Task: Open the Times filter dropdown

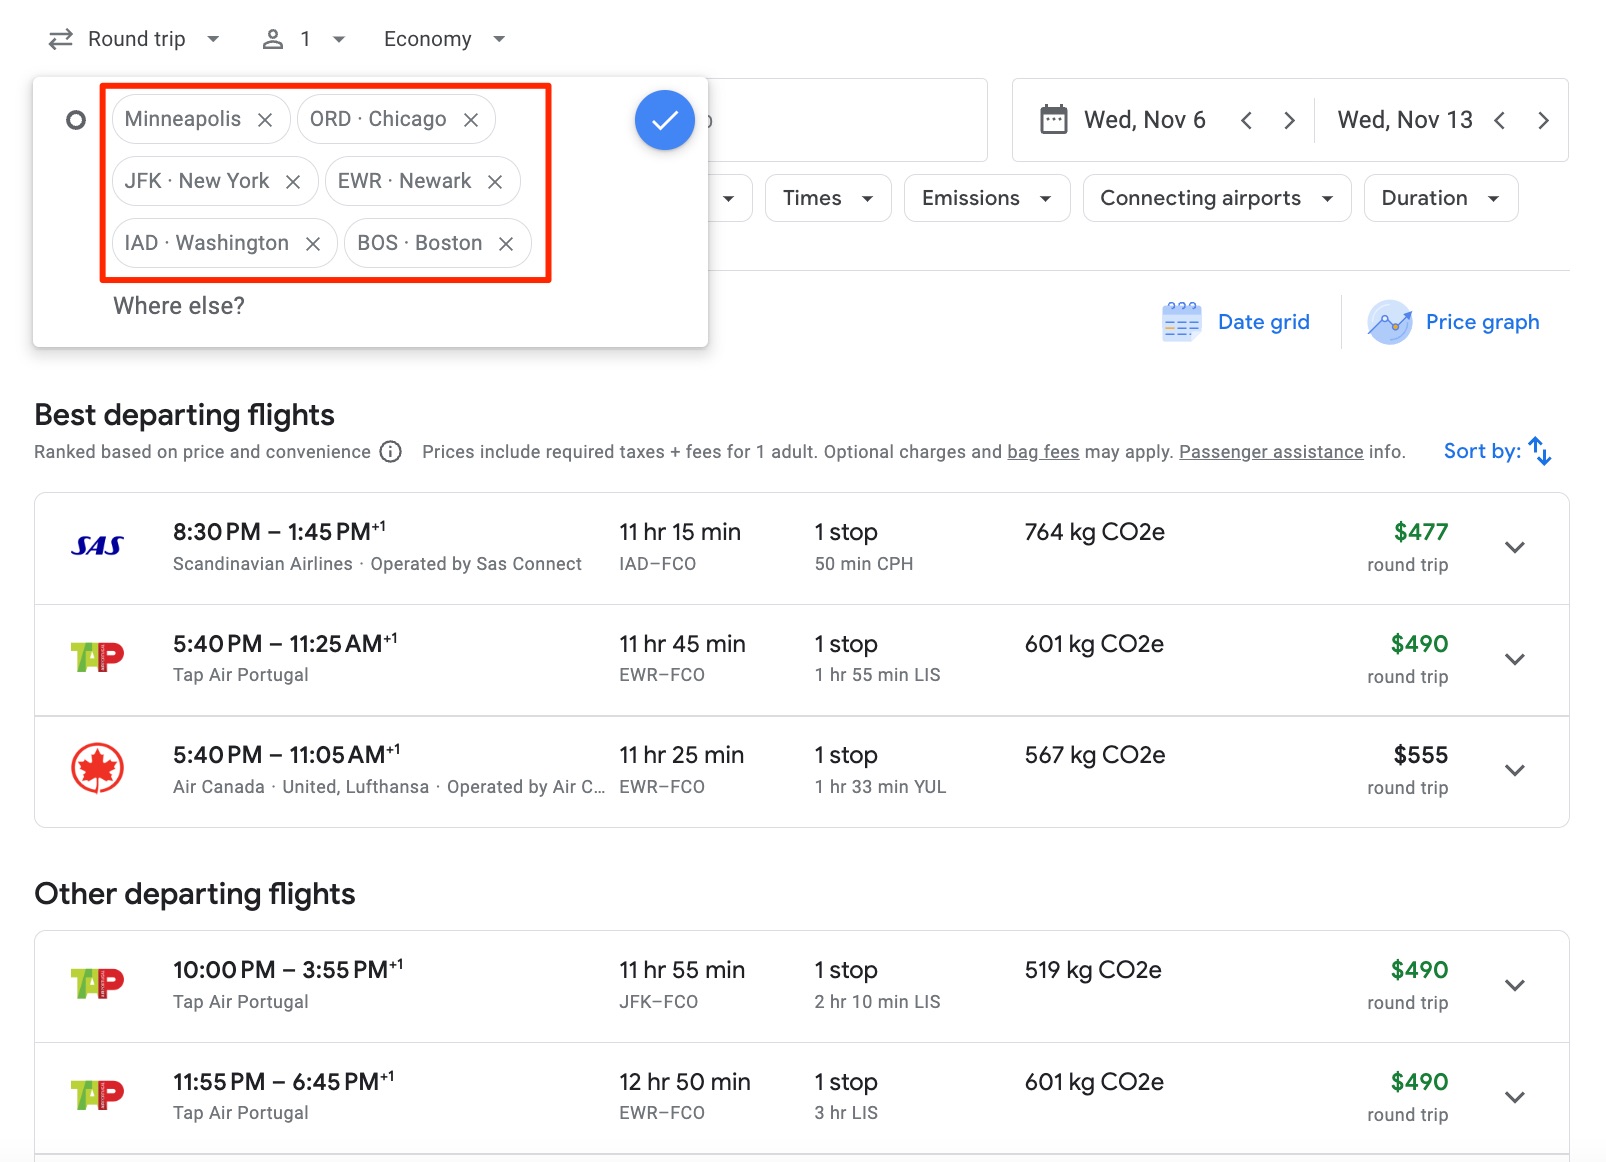Action: pos(827,197)
